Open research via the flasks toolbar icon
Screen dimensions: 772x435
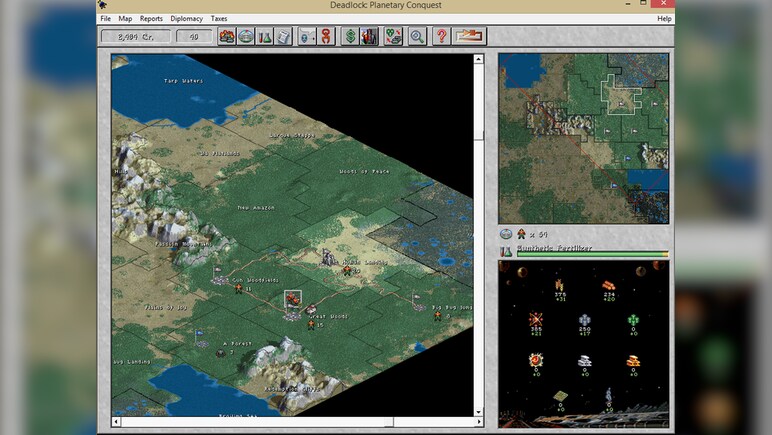click(264, 36)
